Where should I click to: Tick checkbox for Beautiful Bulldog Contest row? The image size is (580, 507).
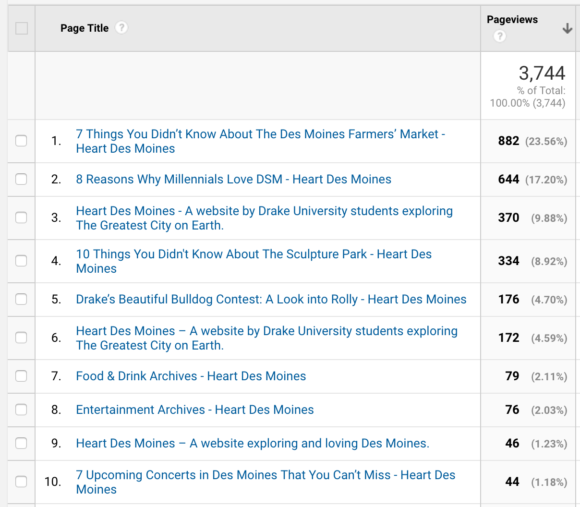pos(21,299)
